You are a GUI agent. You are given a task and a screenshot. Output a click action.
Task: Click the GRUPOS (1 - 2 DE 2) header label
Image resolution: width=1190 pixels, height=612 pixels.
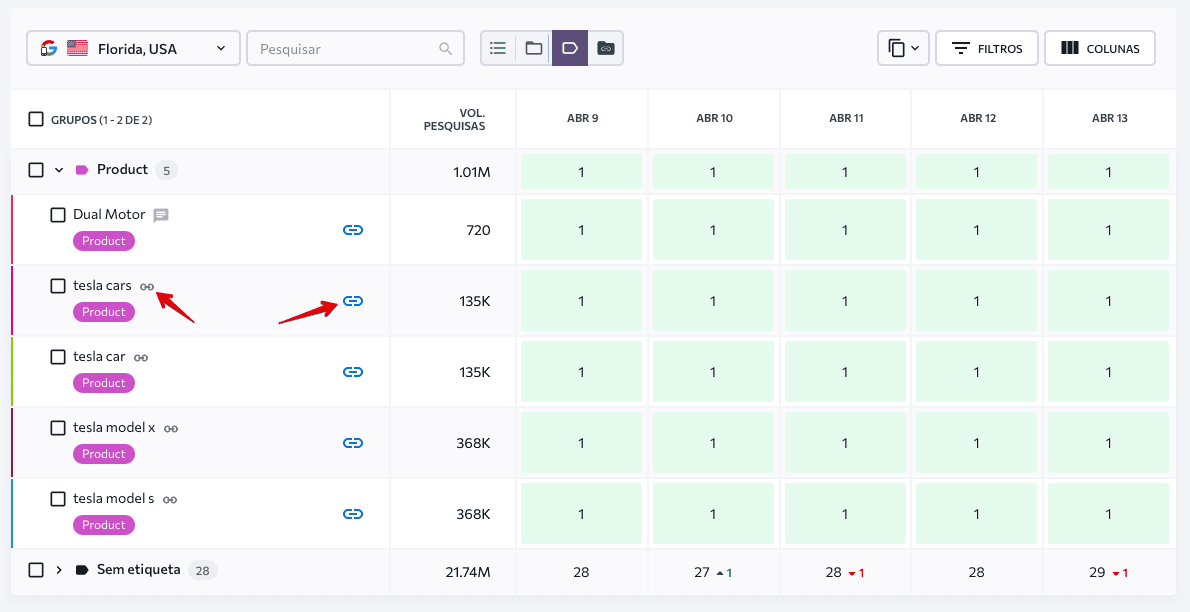tap(102, 120)
